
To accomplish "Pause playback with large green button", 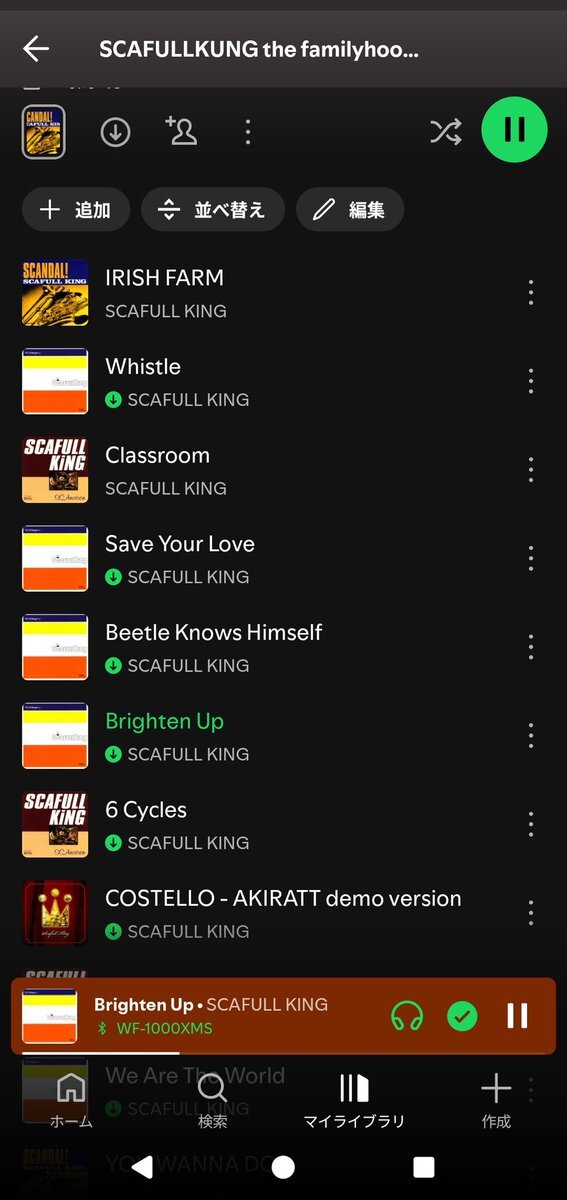I will point(515,130).
